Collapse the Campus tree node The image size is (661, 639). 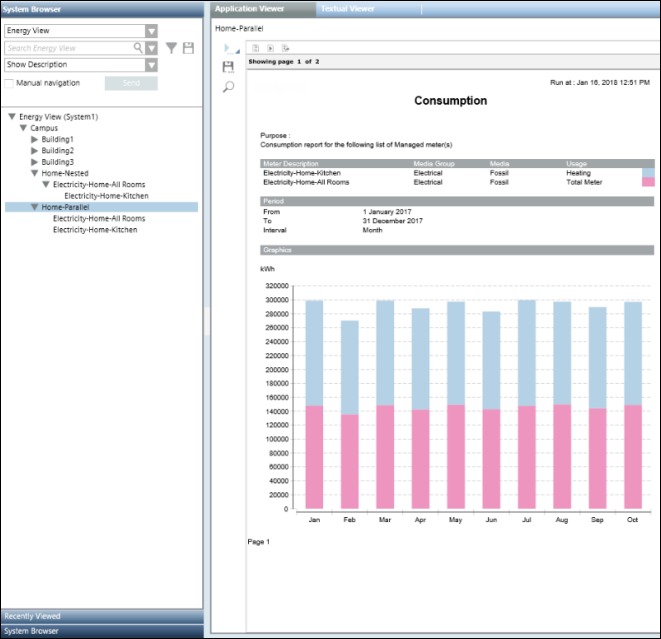click(23, 128)
